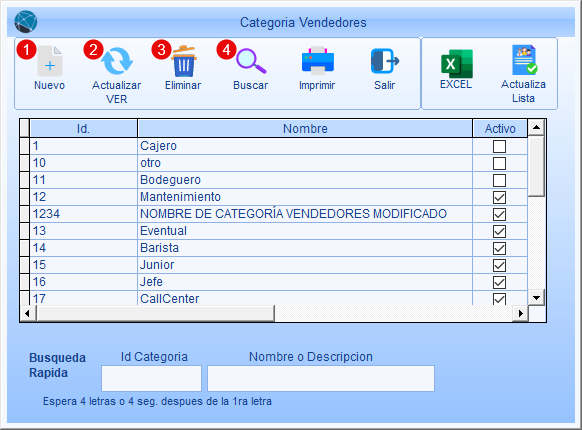Click the horizontal scroll right arrow

[520, 313]
